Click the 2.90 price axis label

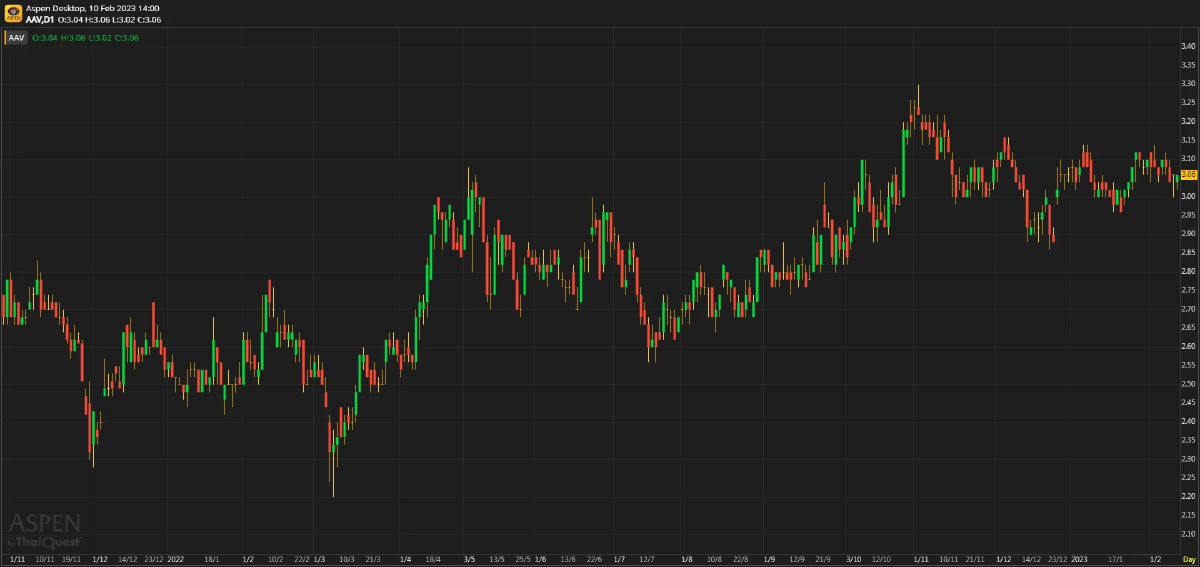(x=1189, y=234)
